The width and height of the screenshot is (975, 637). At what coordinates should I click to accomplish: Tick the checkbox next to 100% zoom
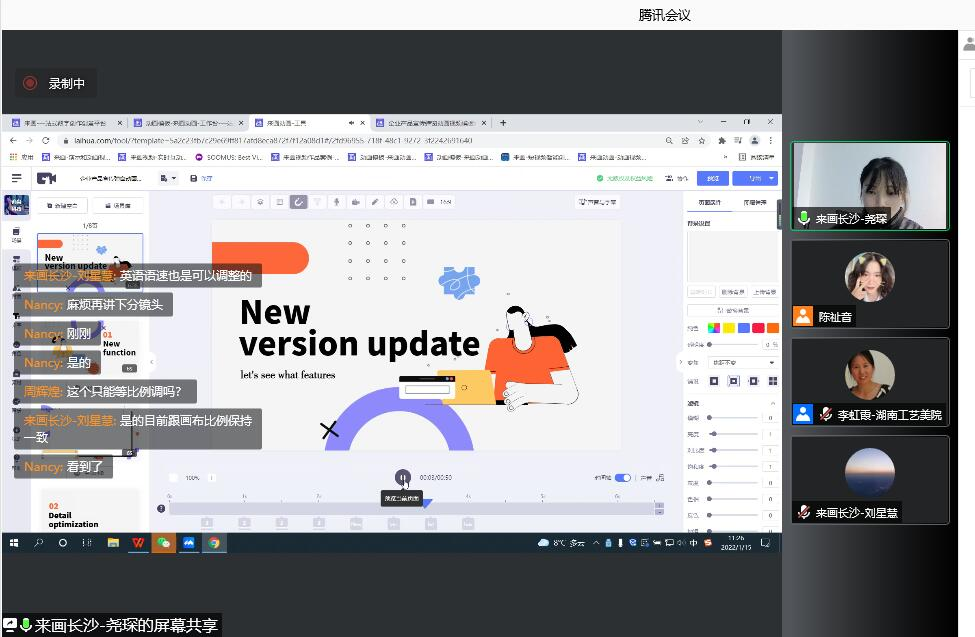coord(173,478)
